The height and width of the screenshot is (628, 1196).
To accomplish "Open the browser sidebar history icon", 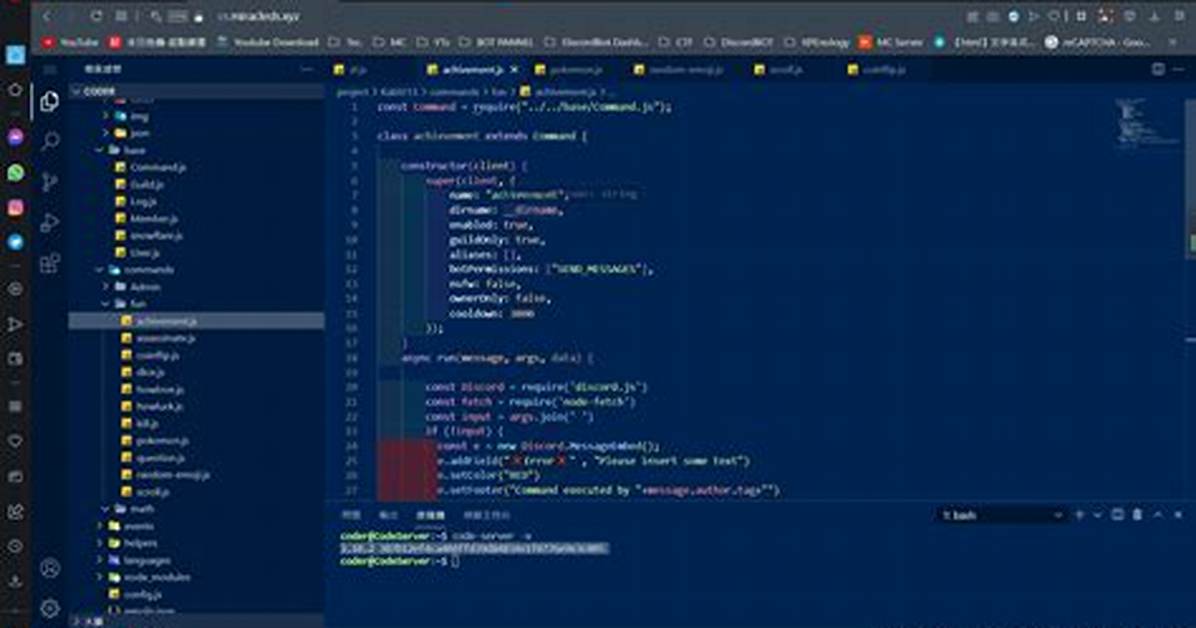I will [x=15, y=546].
